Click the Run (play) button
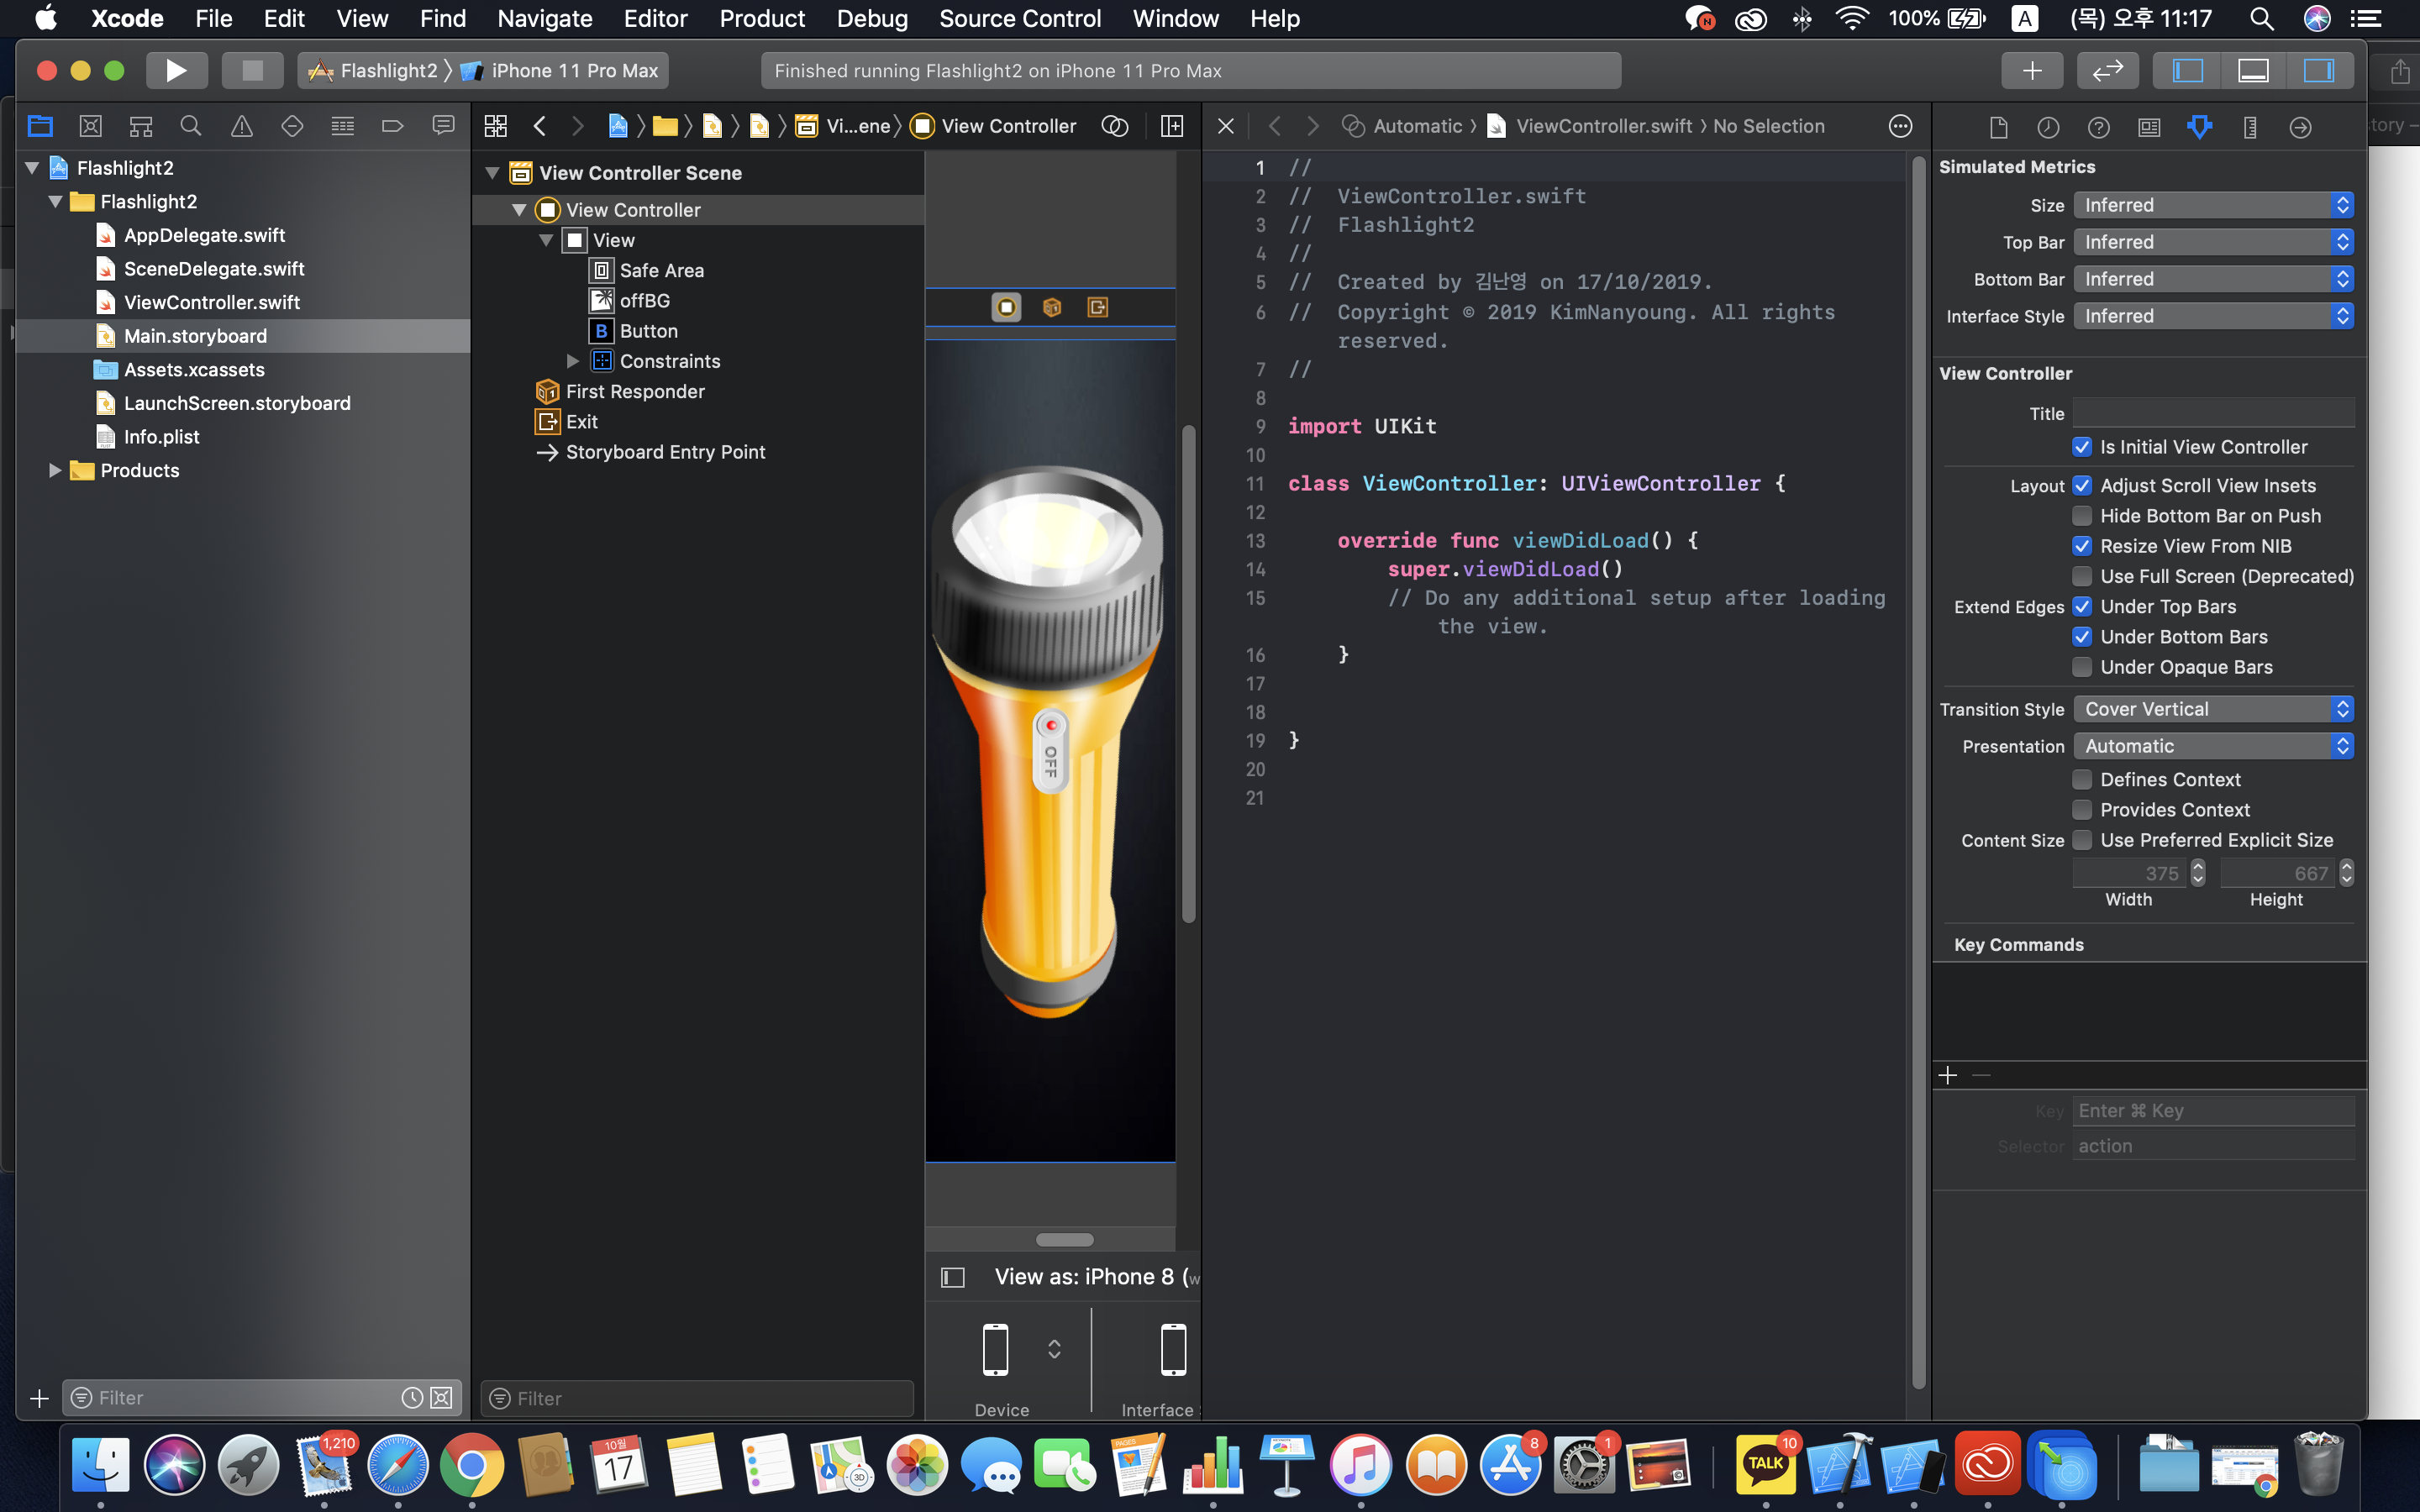The height and width of the screenshot is (1512, 2420). coord(176,70)
